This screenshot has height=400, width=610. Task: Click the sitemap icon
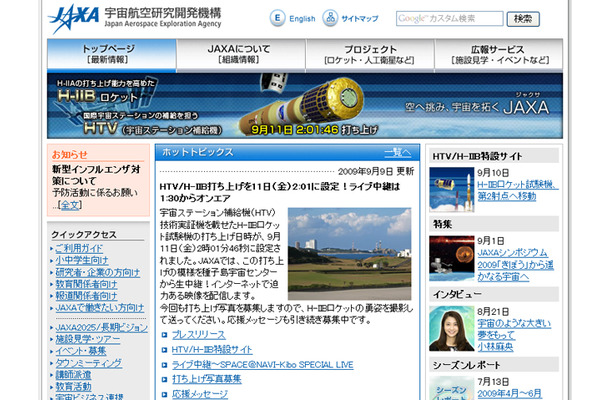[x=330, y=18]
